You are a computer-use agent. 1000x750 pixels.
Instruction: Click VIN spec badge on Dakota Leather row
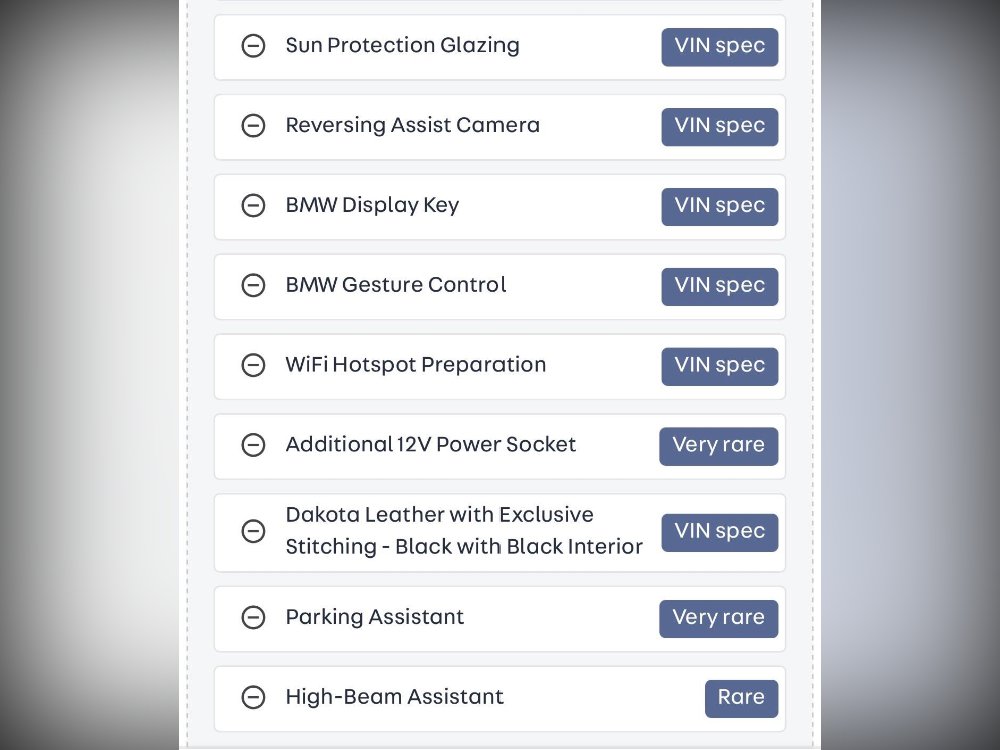(719, 533)
